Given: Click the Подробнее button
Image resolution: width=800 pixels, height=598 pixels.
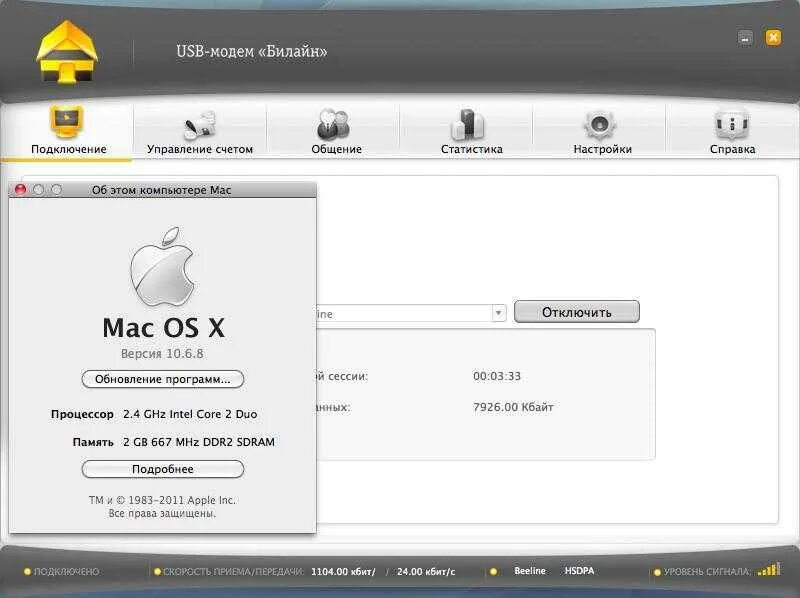Looking at the screenshot, I should 163,469.
